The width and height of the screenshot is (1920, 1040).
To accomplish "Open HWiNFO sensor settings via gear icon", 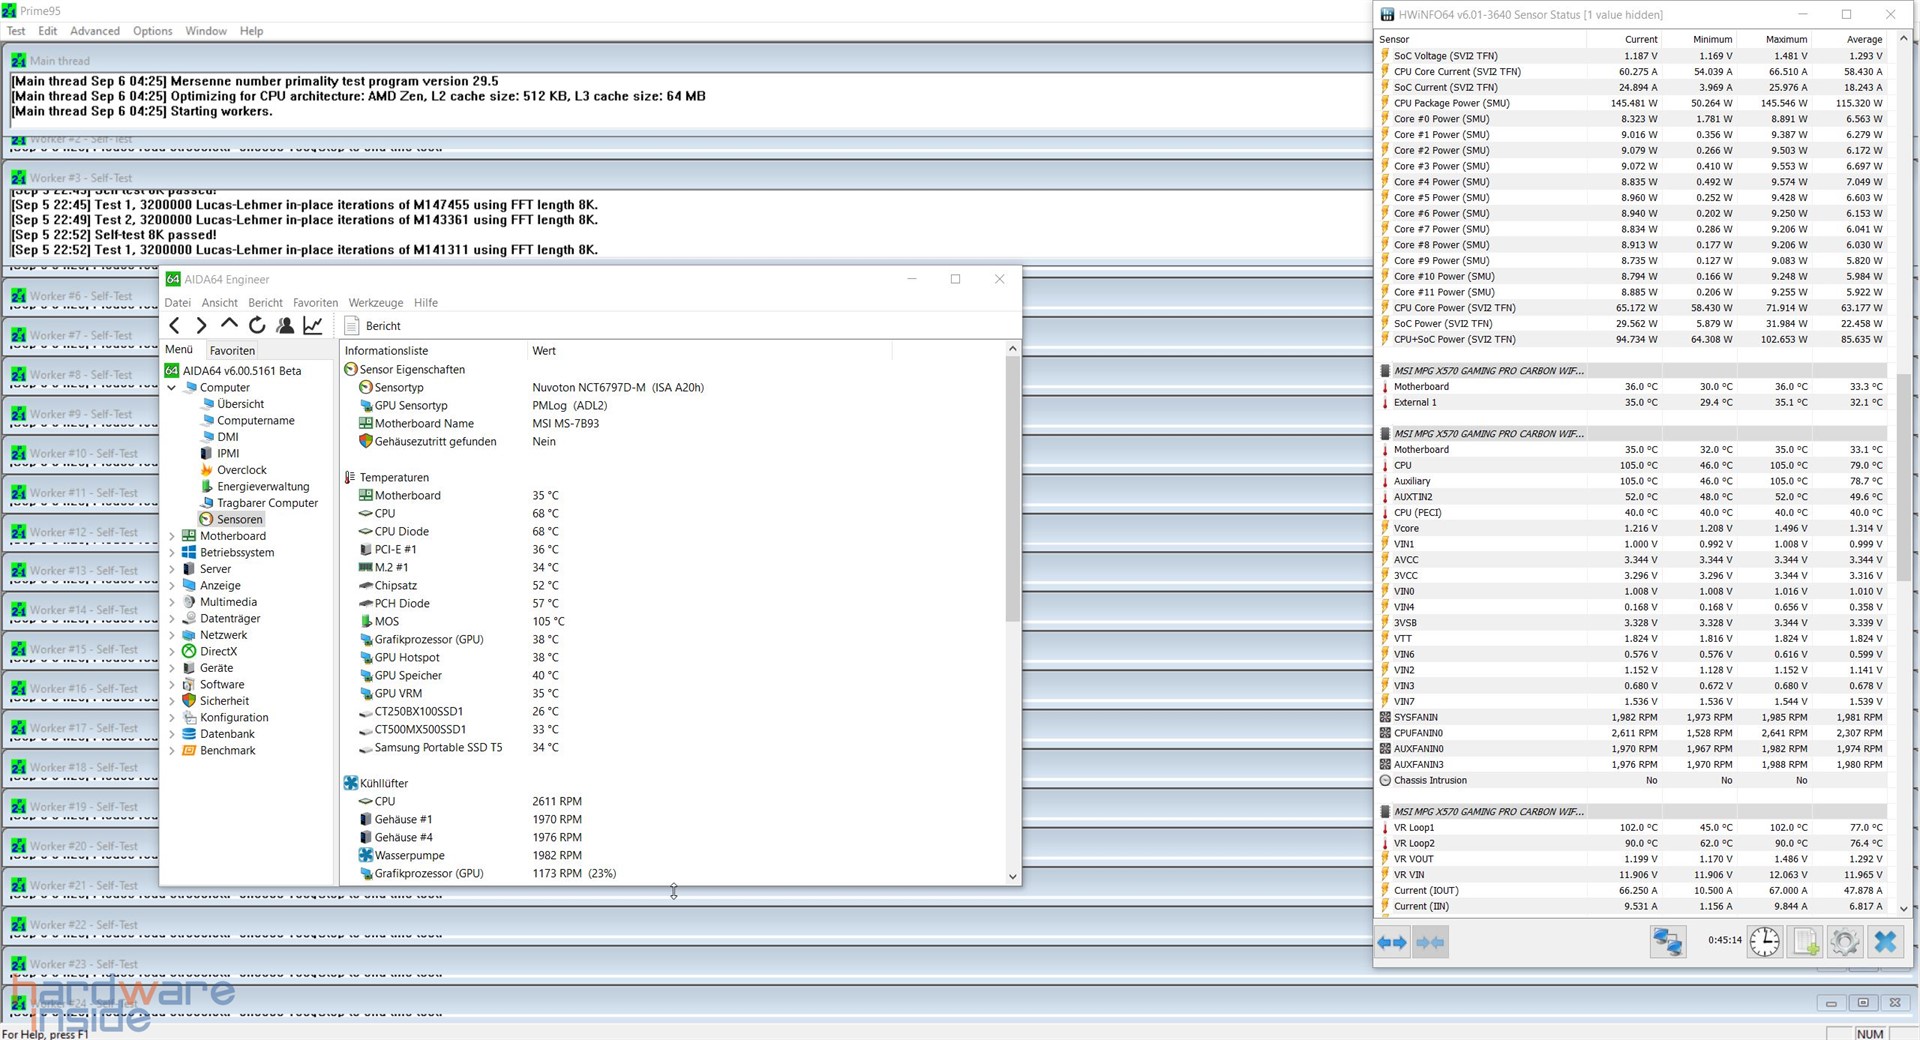I will click(1845, 941).
